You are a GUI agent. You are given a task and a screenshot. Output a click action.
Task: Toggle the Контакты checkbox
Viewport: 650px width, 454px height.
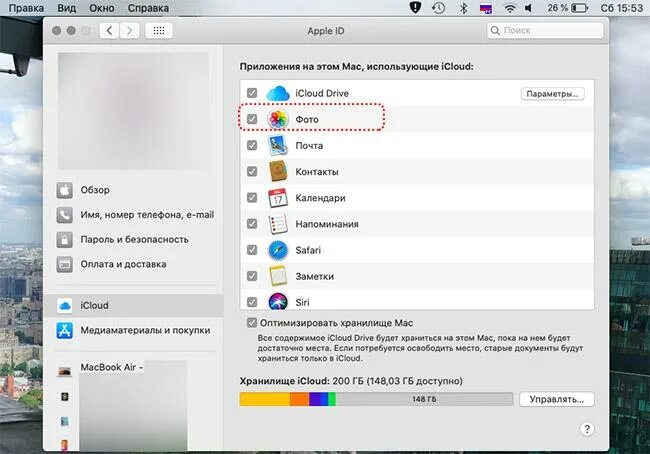click(252, 171)
